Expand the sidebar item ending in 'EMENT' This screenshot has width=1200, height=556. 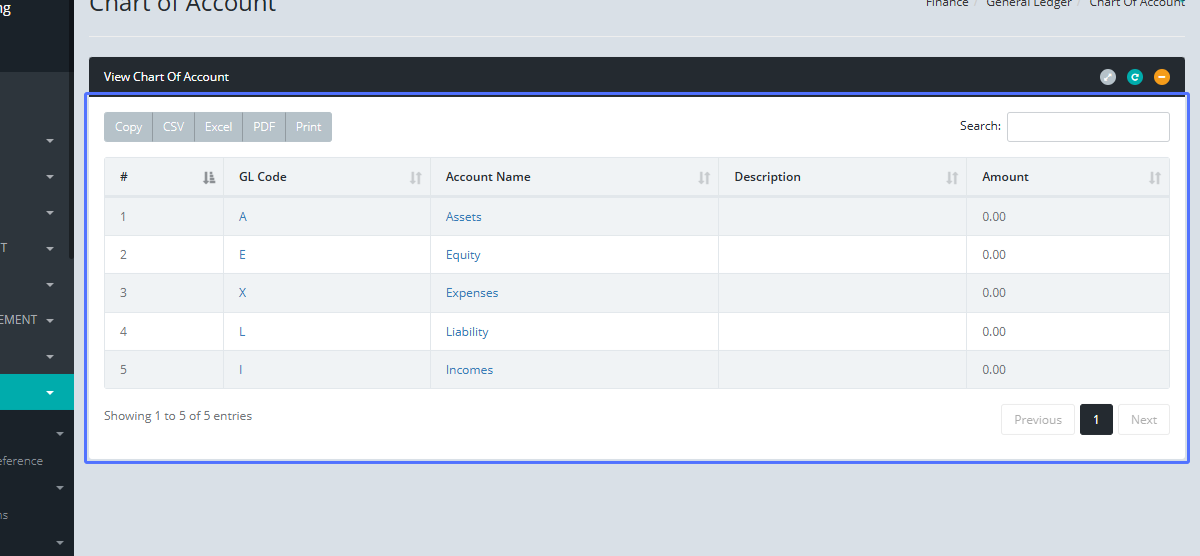pos(50,321)
